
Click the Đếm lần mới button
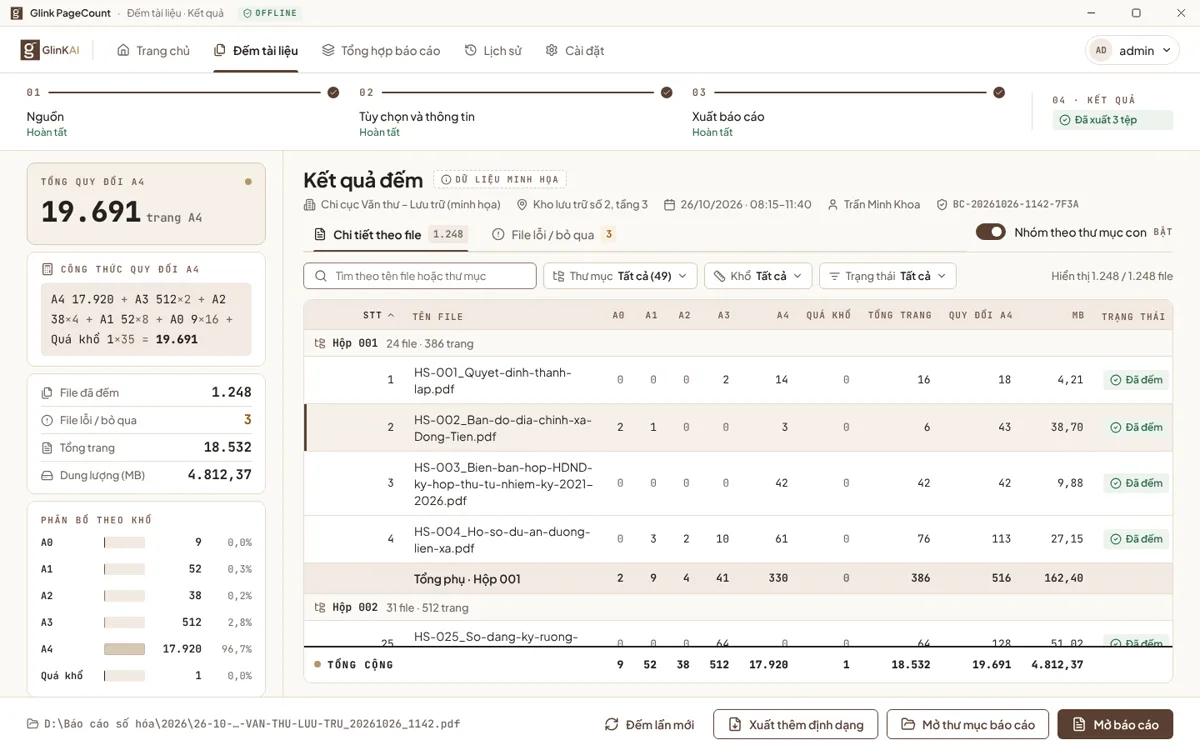click(649, 724)
